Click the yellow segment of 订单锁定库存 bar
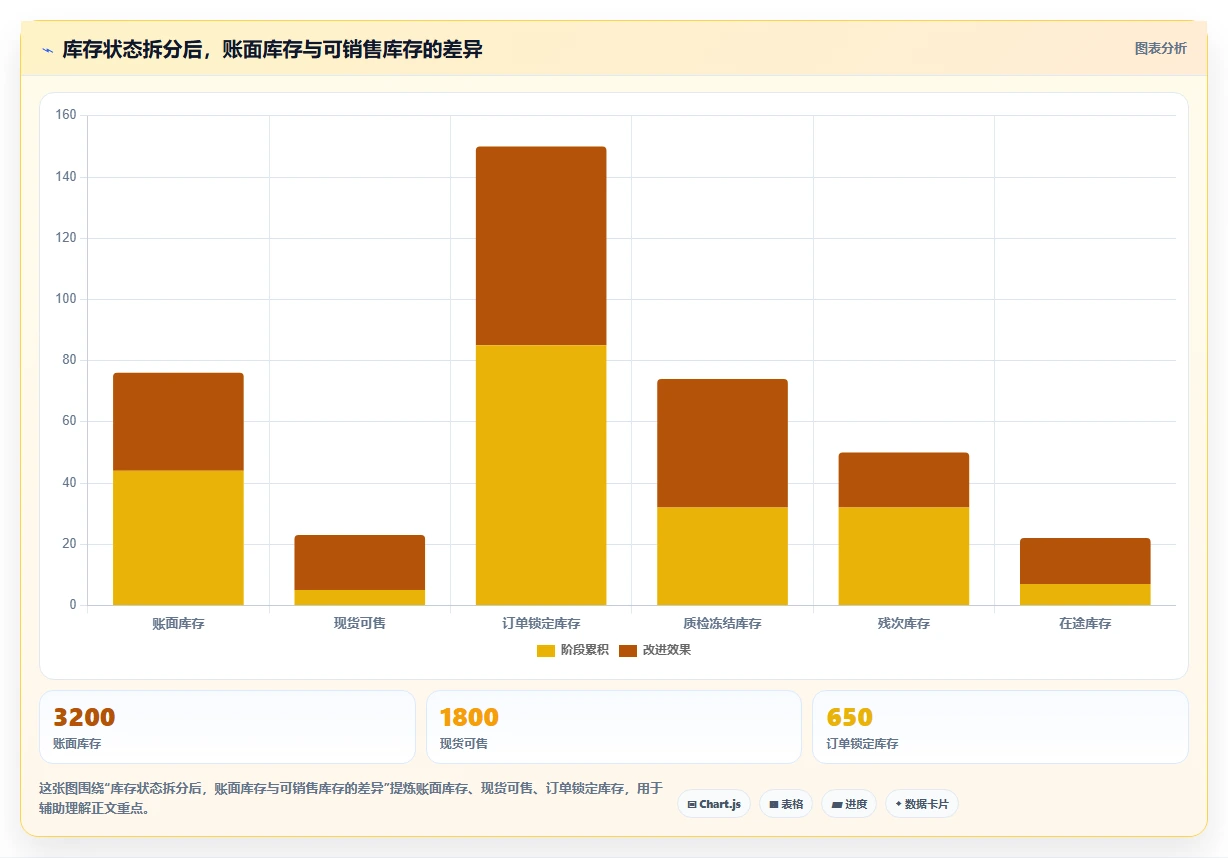The height and width of the screenshot is (858, 1228). point(541,475)
